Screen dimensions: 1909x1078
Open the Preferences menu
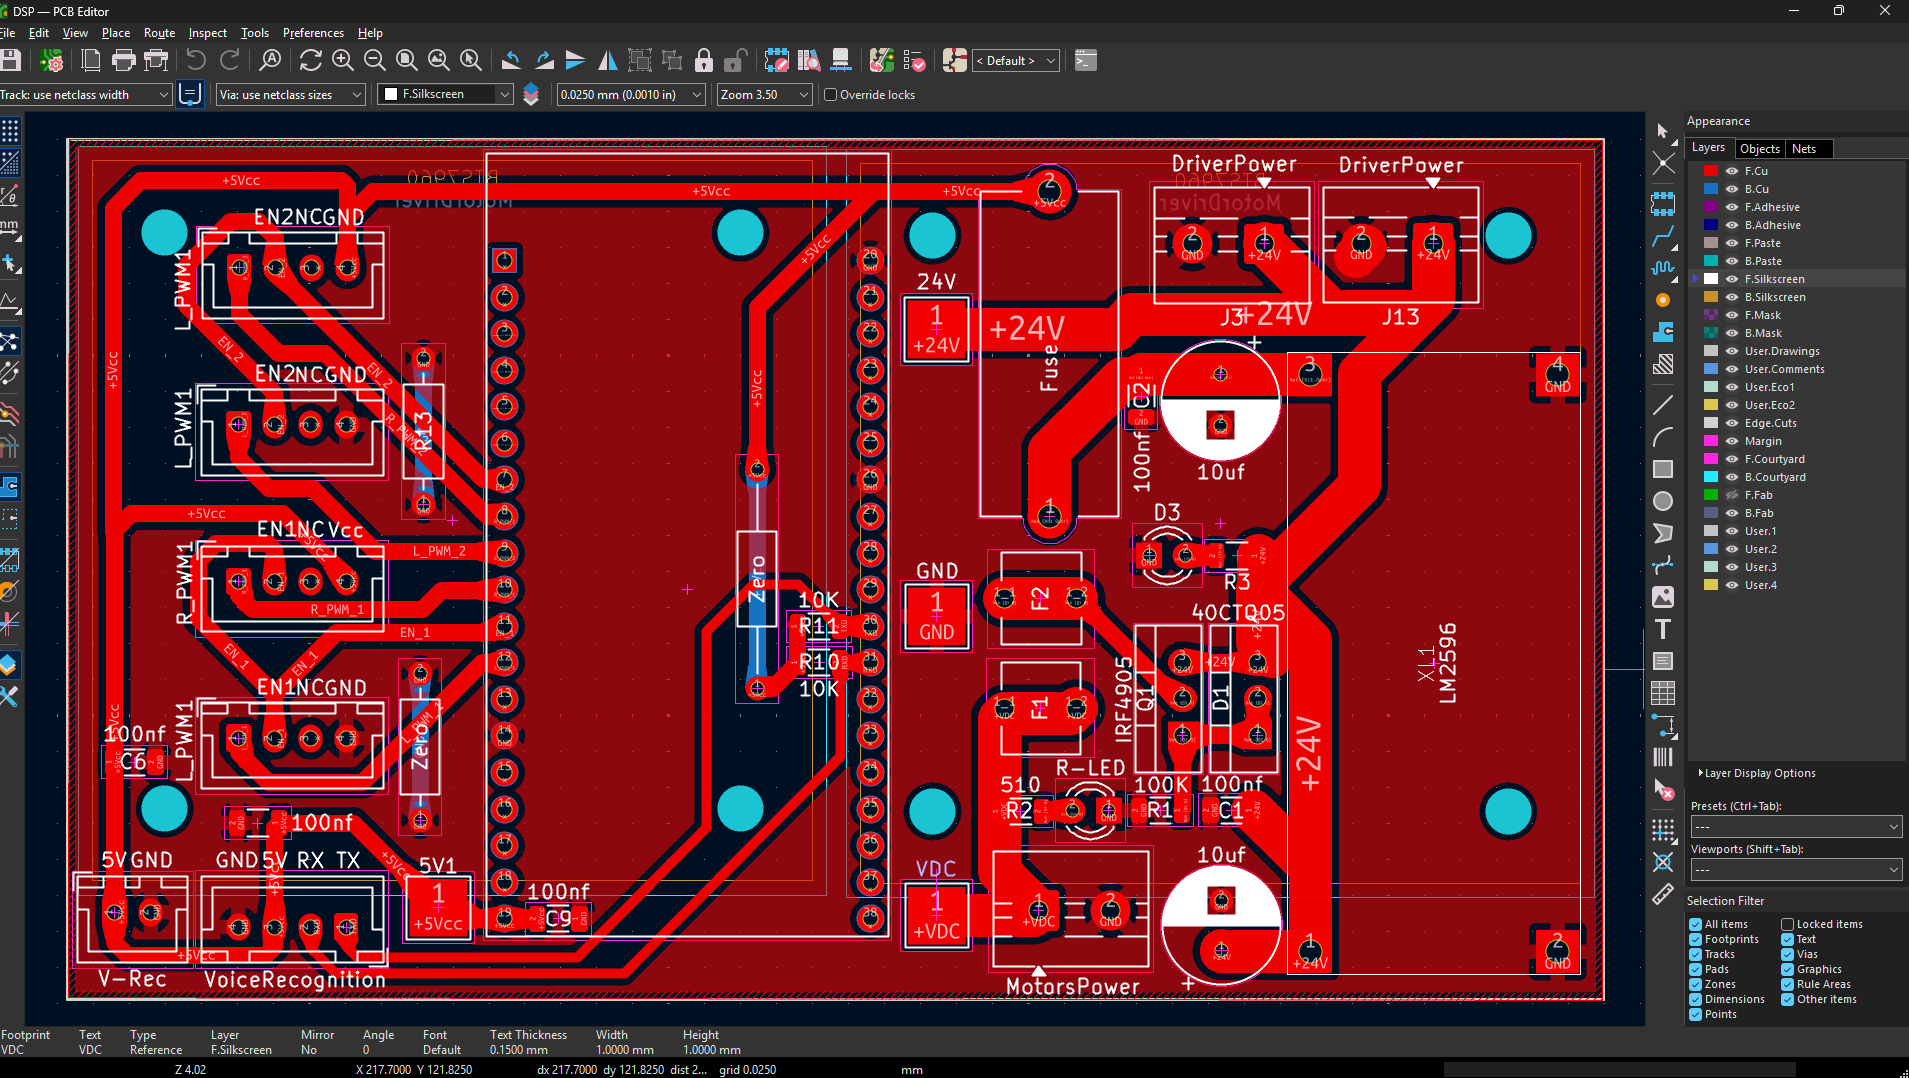[313, 33]
